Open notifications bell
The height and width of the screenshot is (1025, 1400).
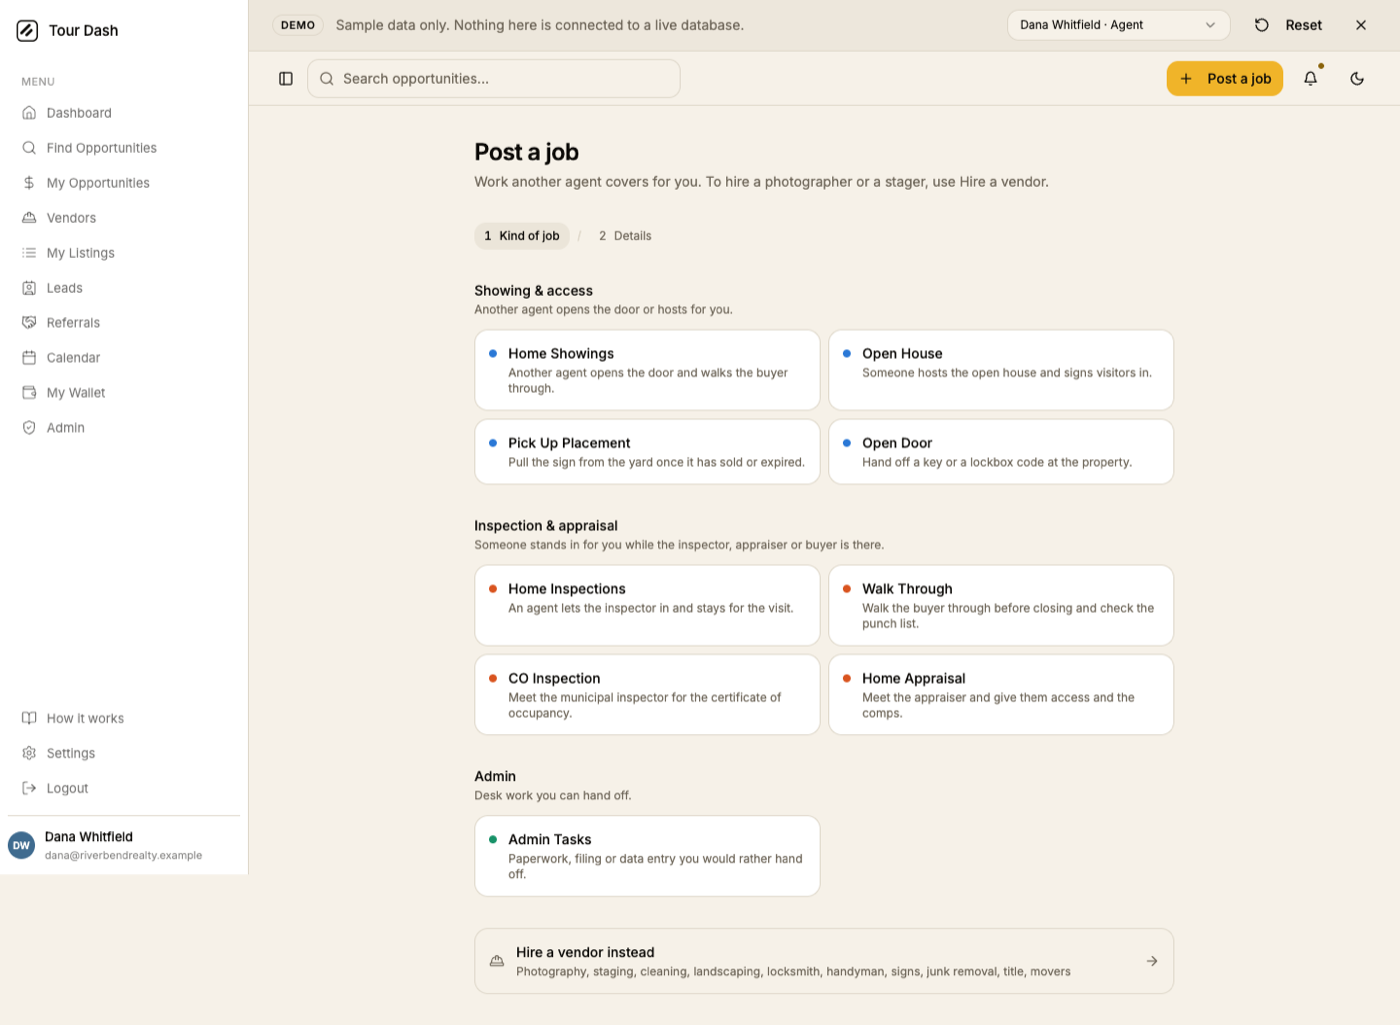(1310, 79)
